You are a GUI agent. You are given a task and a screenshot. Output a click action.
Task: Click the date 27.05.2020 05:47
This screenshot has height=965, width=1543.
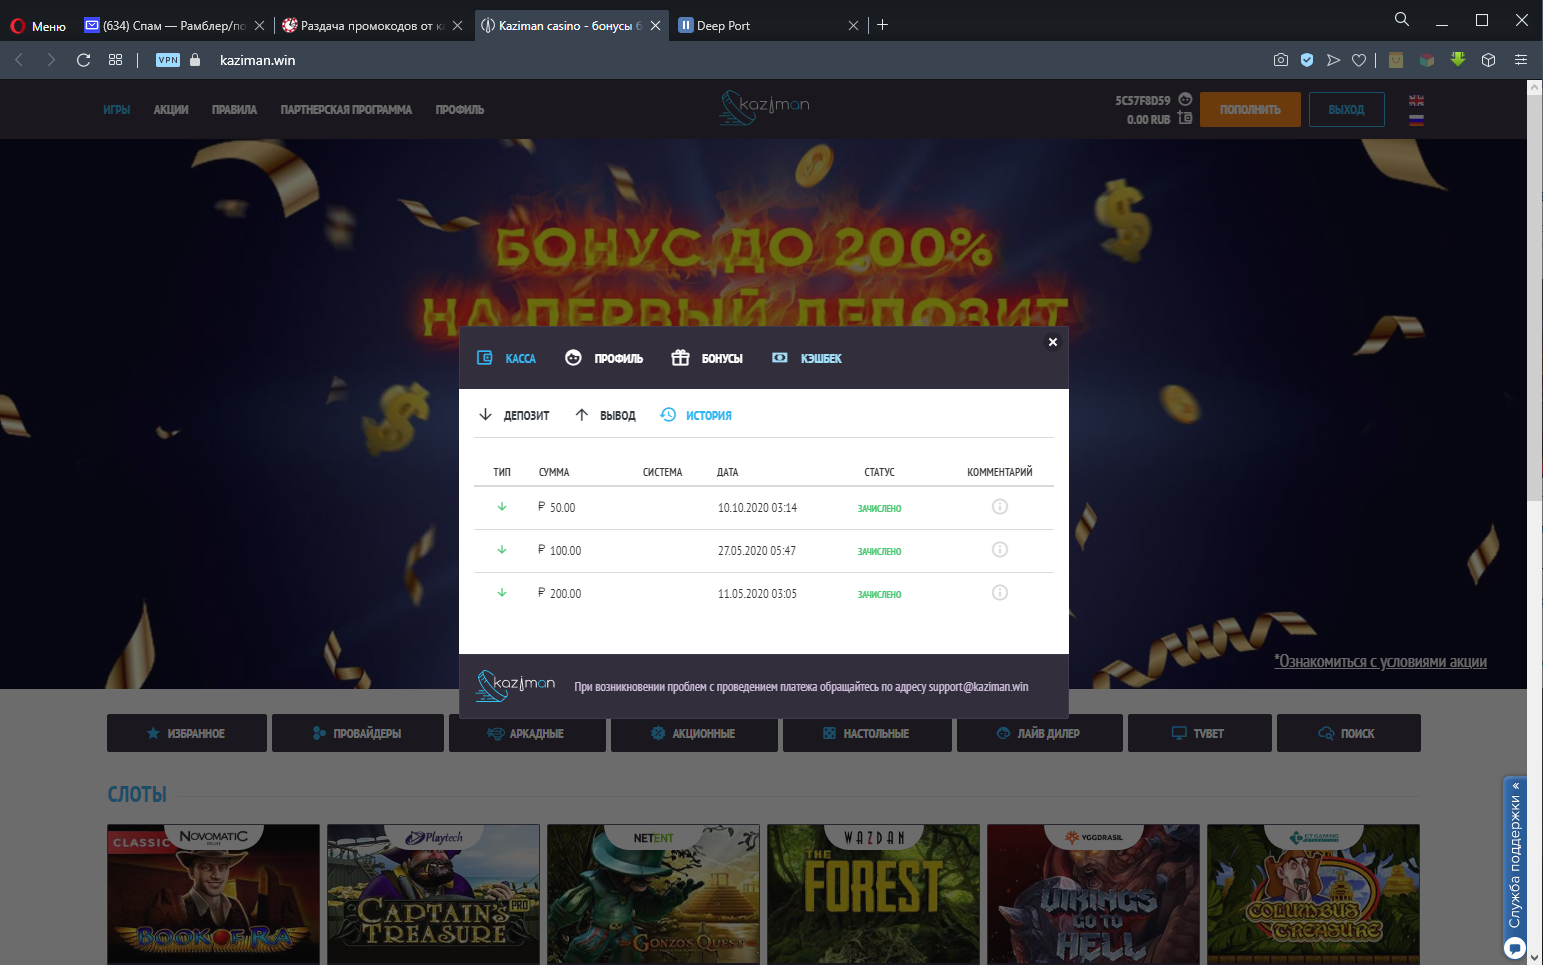point(757,551)
